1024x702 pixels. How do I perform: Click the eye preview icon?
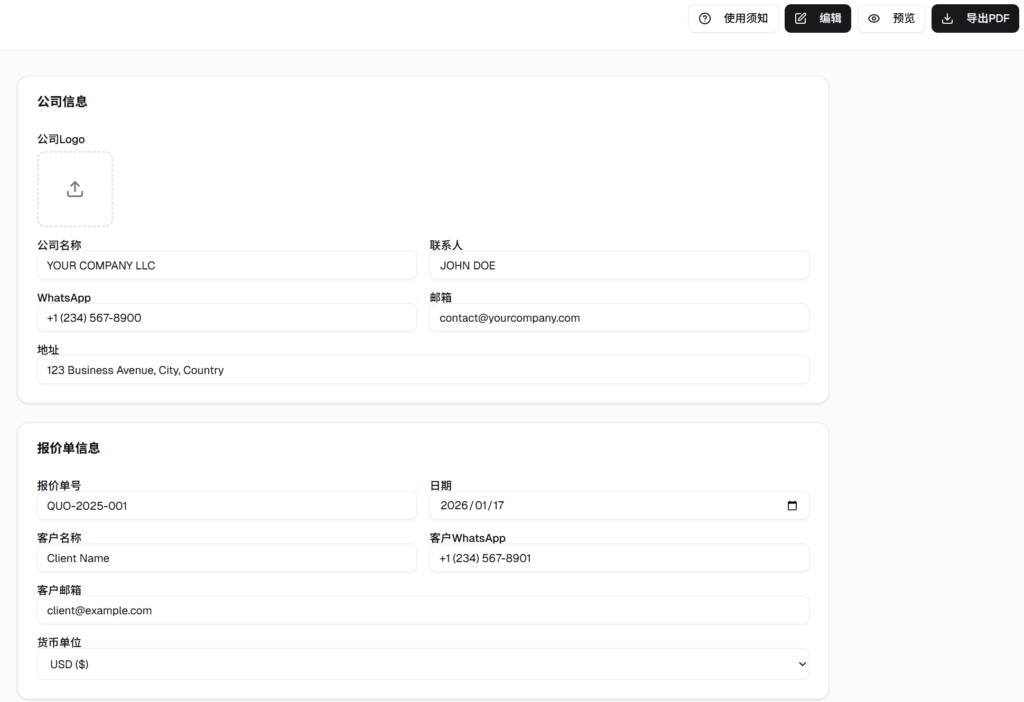[874, 19]
